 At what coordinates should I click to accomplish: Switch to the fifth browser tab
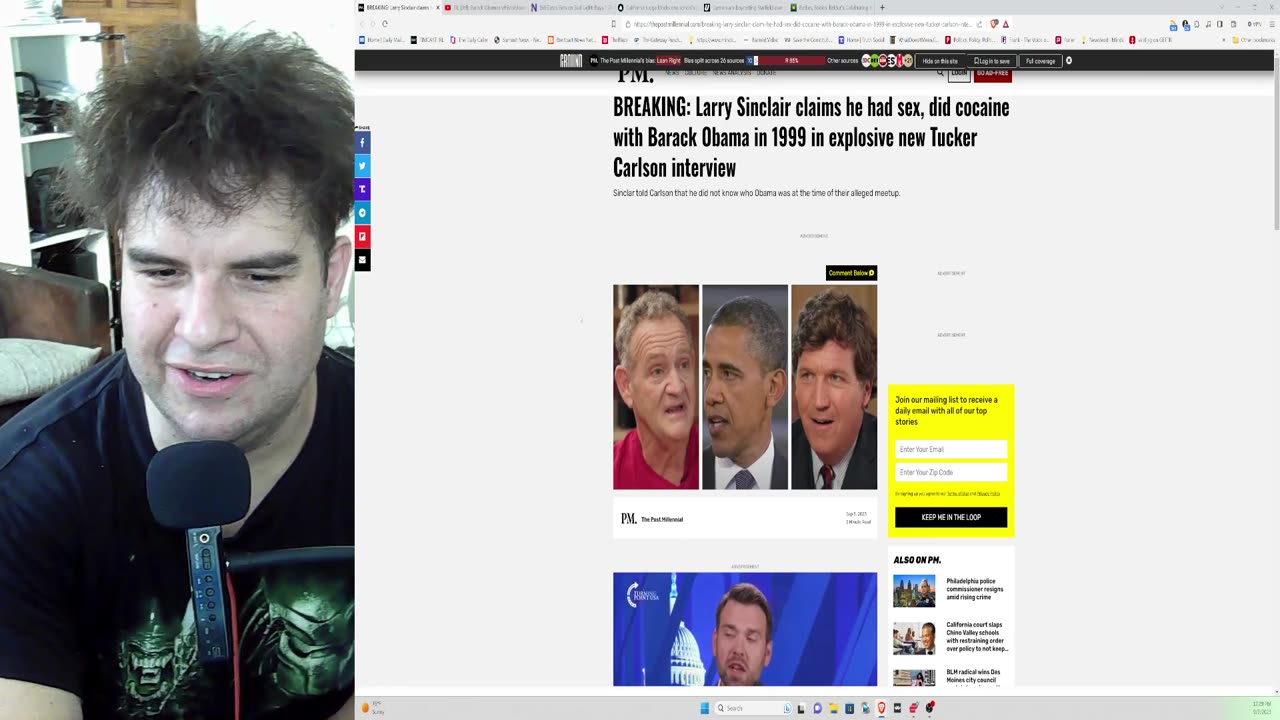click(742, 7)
